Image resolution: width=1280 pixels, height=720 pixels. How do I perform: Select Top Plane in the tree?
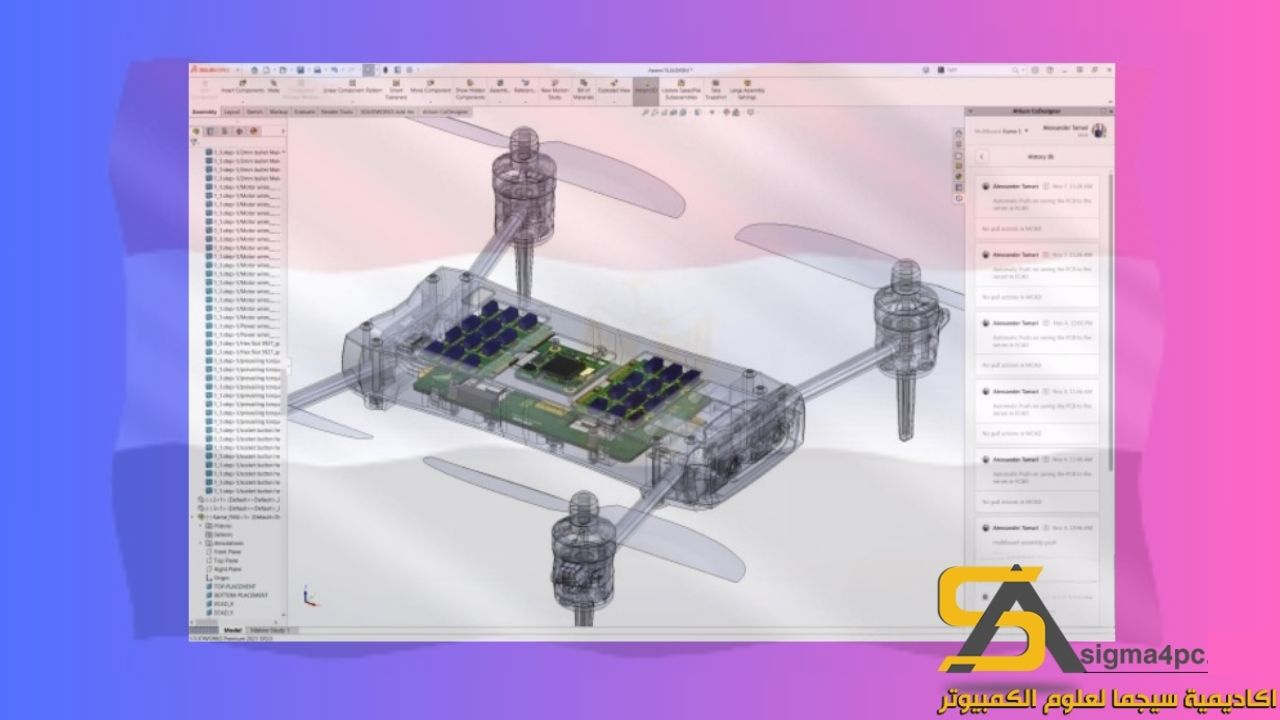pyautogui.click(x=222, y=560)
